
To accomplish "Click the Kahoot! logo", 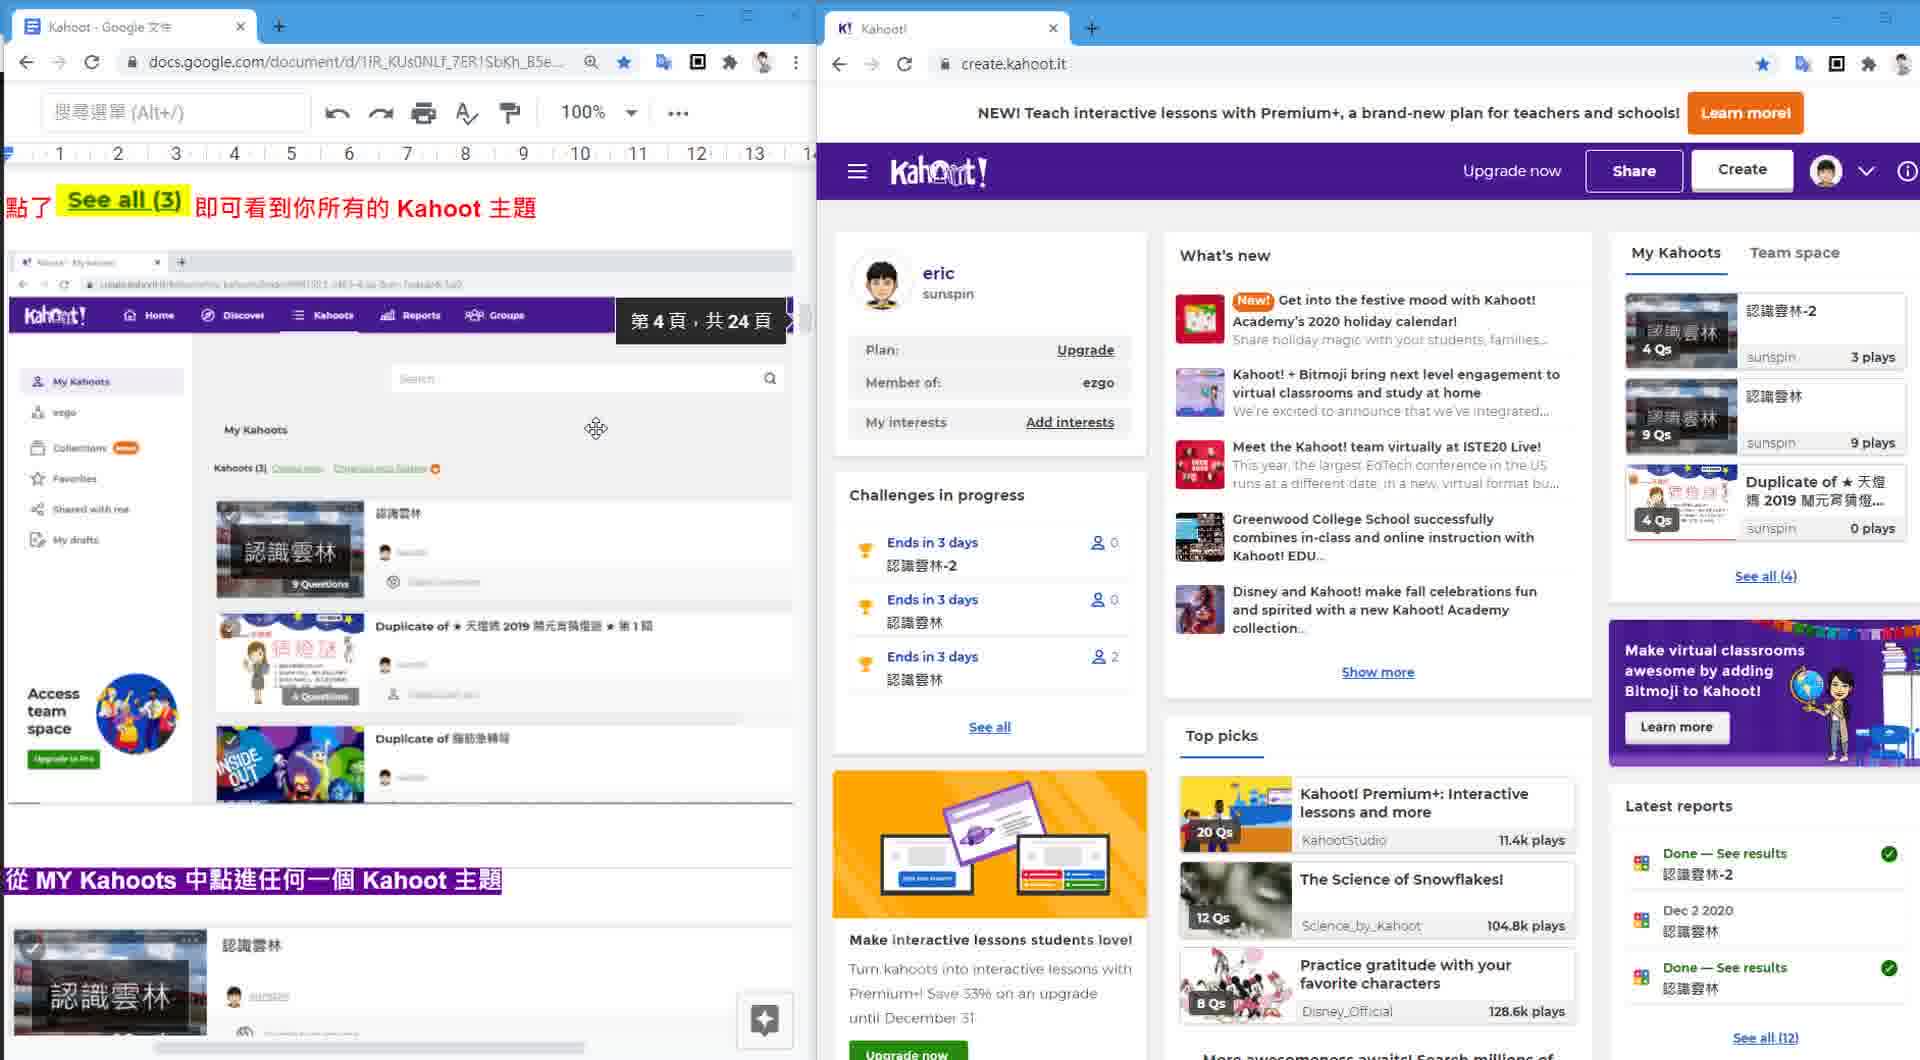I will point(938,171).
